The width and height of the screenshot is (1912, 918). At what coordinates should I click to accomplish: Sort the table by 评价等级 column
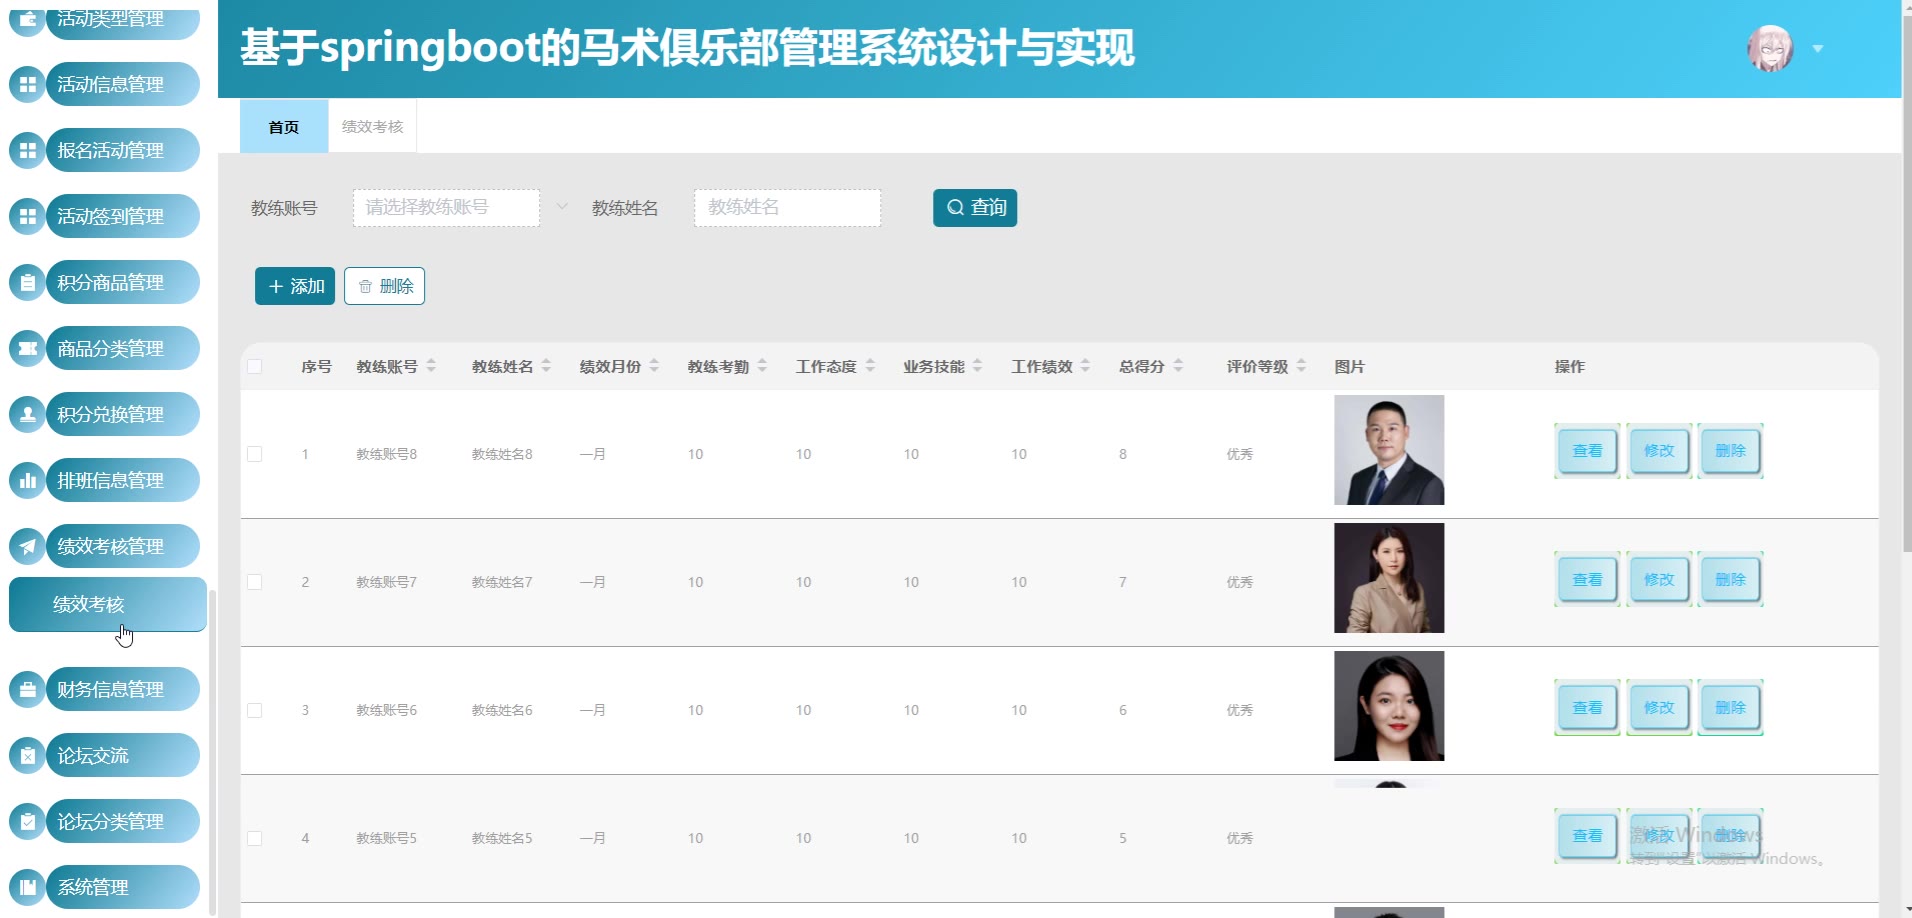[1301, 366]
